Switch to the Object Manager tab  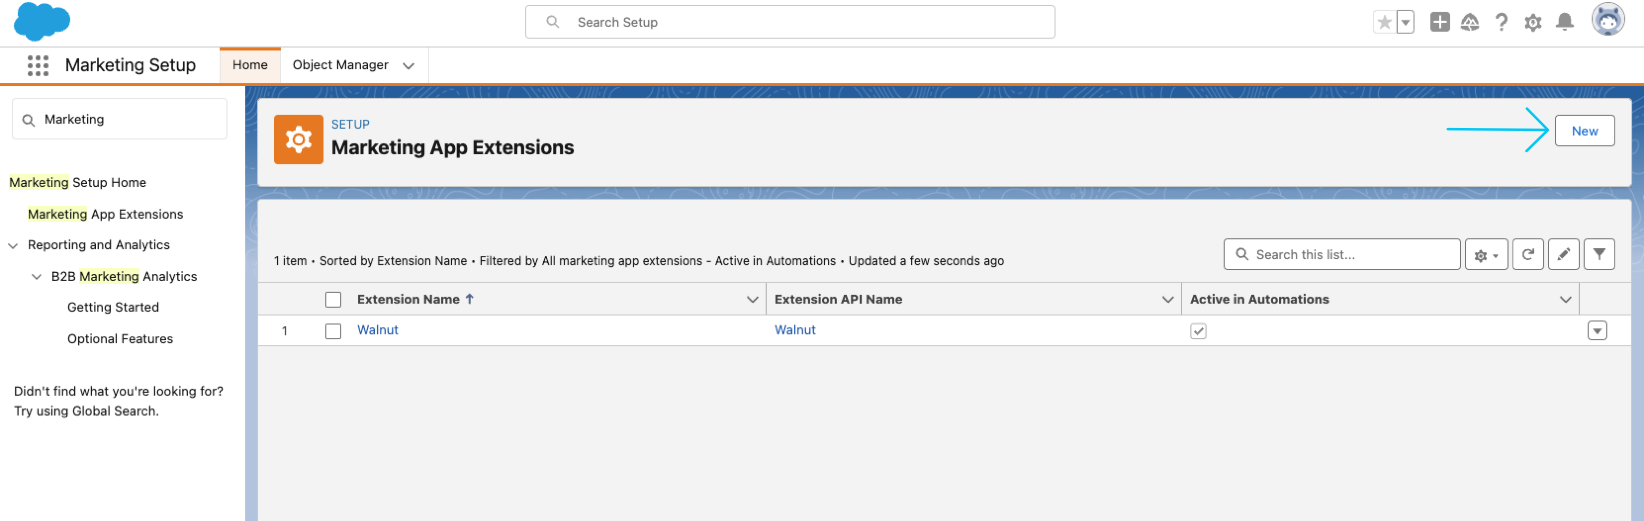pos(340,65)
